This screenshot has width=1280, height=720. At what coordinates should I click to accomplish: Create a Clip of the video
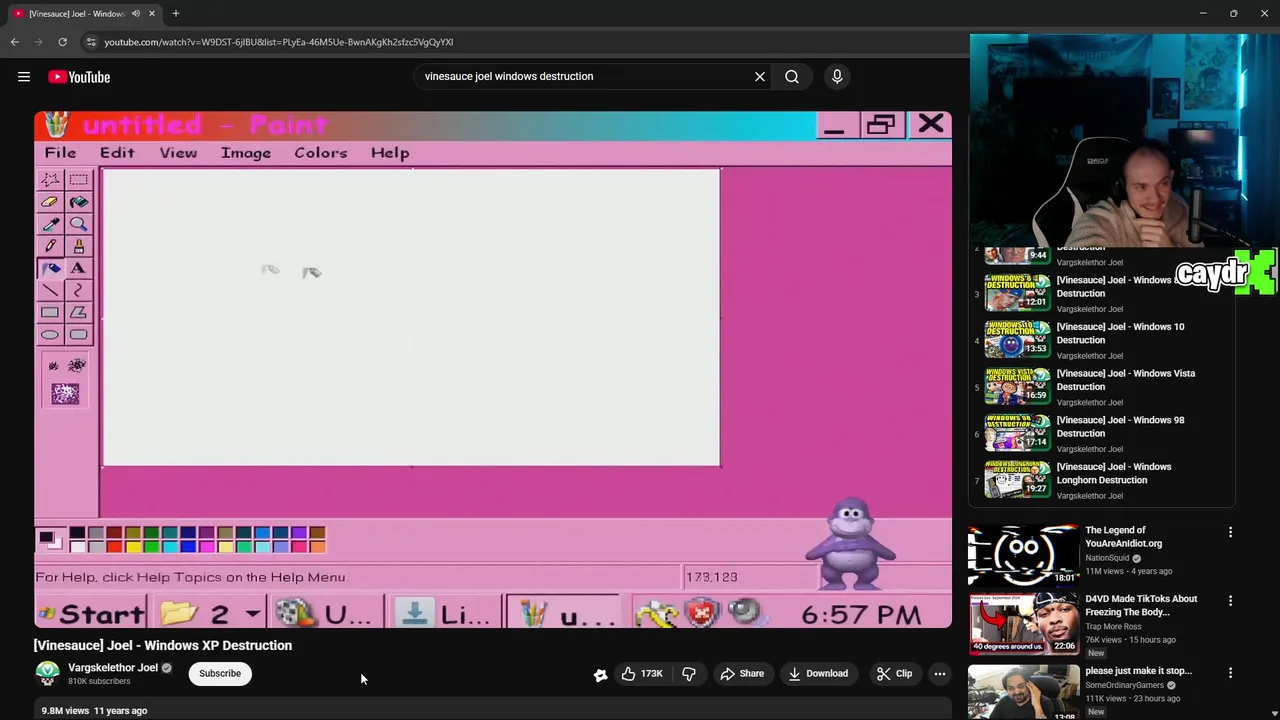tap(894, 674)
